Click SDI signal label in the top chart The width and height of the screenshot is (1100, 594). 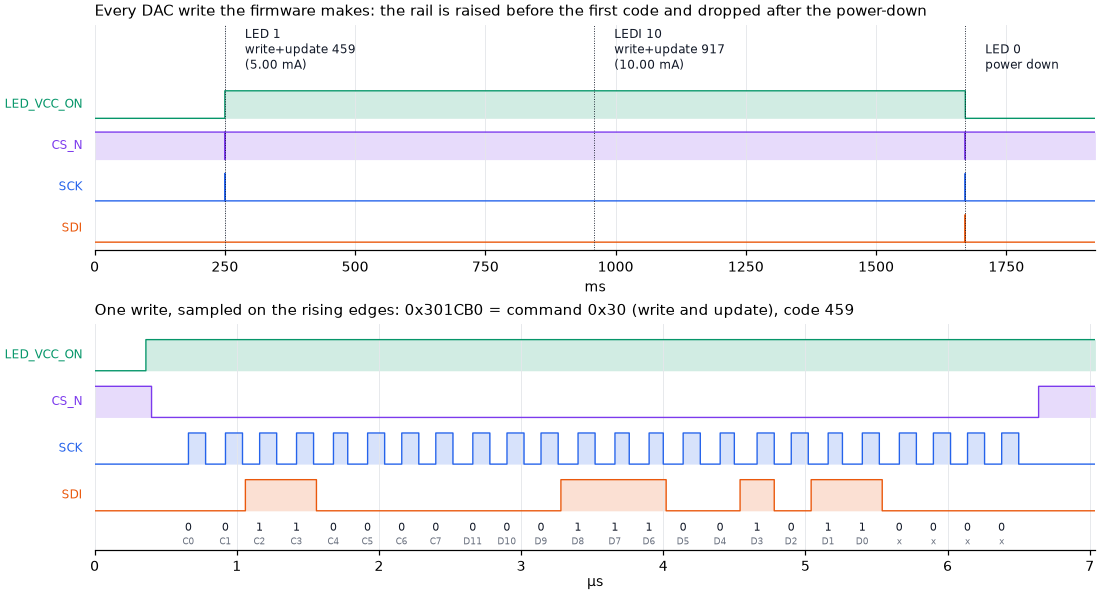tap(72, 227)
